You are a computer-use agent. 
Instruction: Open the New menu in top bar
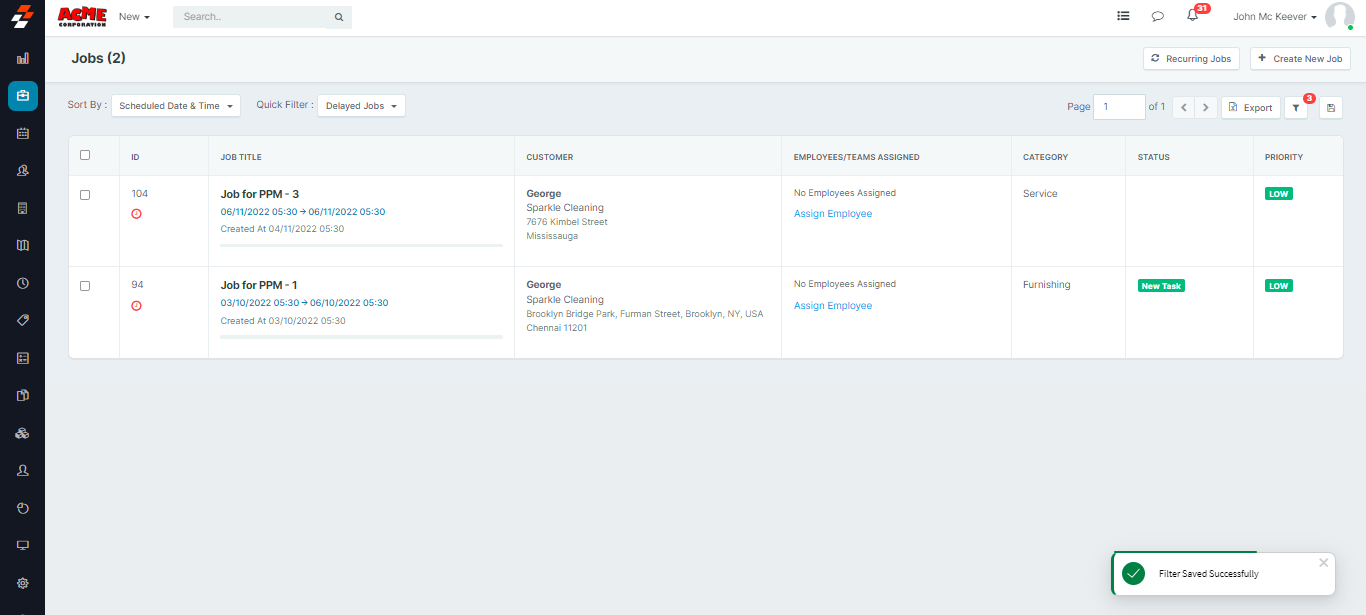(x=134, y=17)
